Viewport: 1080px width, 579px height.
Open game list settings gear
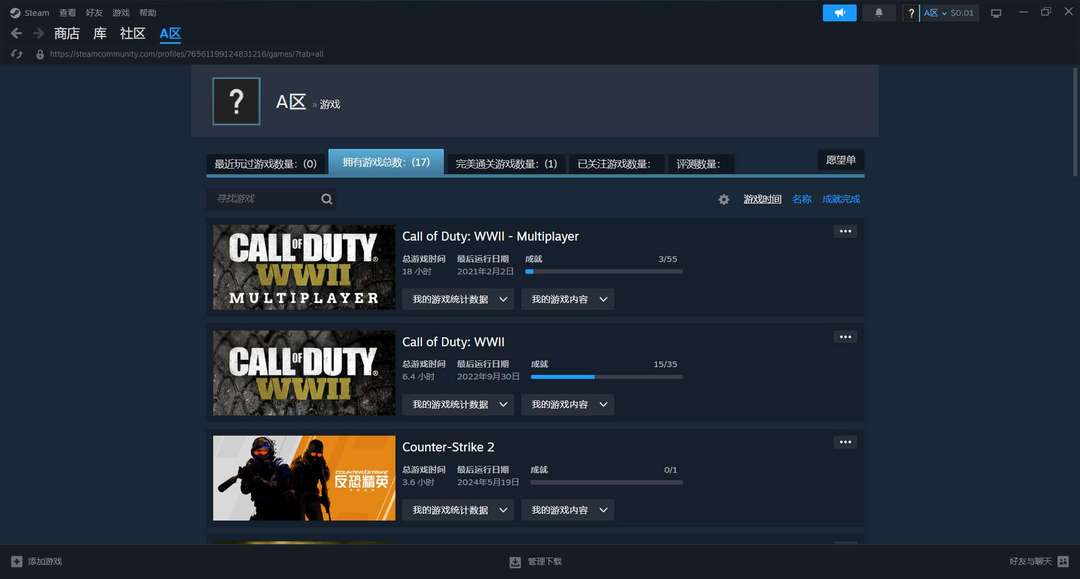point(724,200)
